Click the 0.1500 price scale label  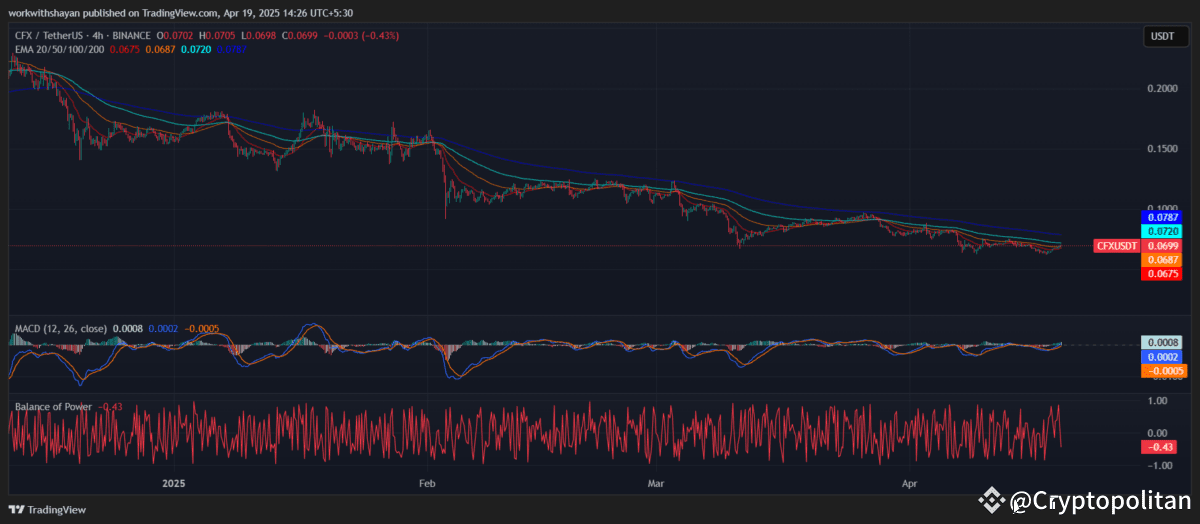coord(1161,148)
